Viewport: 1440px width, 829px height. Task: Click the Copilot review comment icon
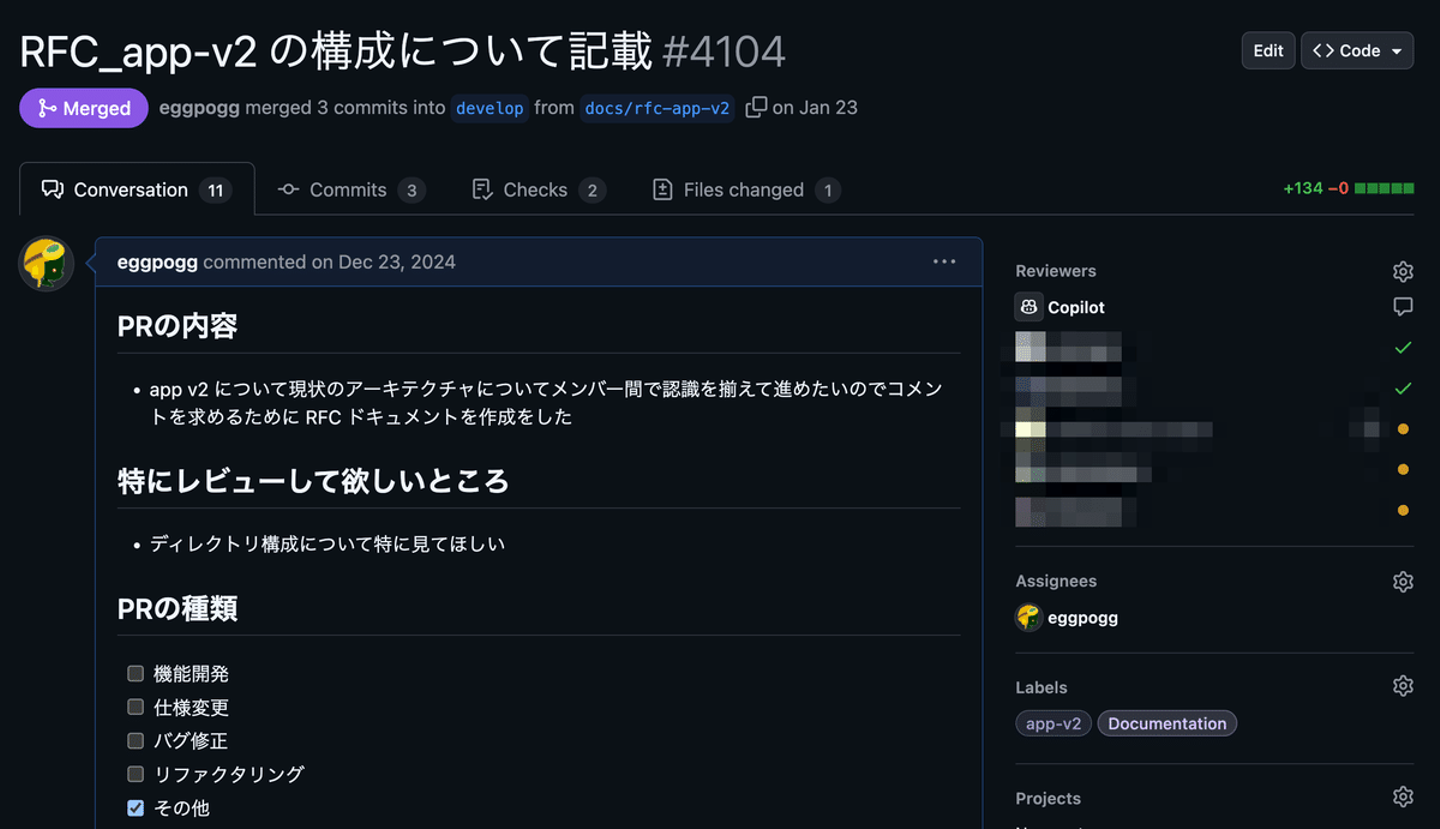(x=1403, y=307)
